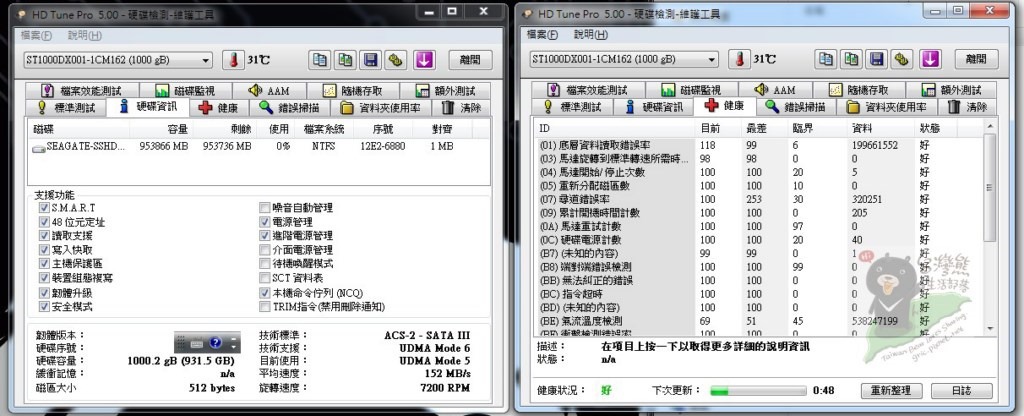The height and width of the screenshot is (416, 1024).
Task: Sort by 目前 column header
Action: [x=718, y=128]
